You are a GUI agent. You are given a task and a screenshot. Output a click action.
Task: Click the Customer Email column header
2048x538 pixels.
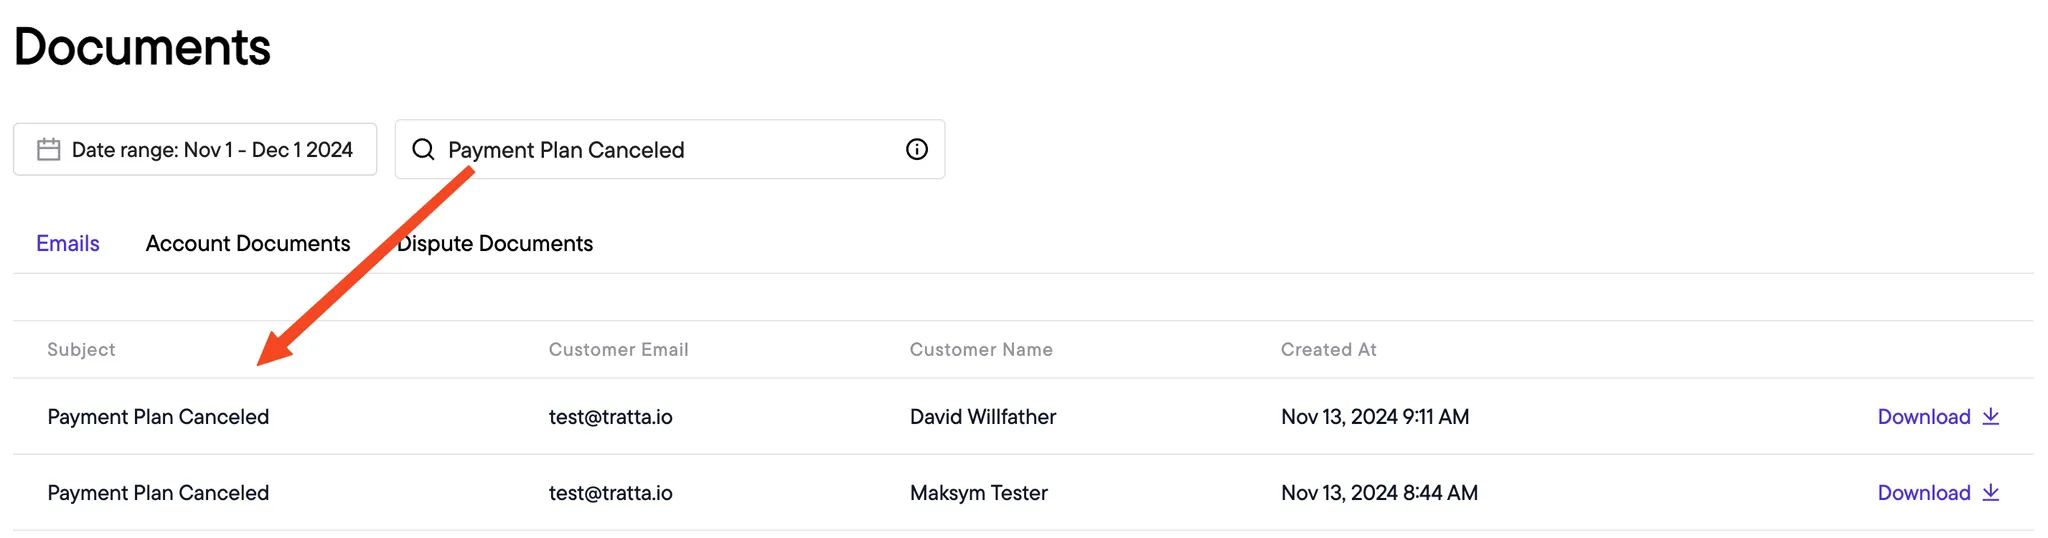click(618, 349)
